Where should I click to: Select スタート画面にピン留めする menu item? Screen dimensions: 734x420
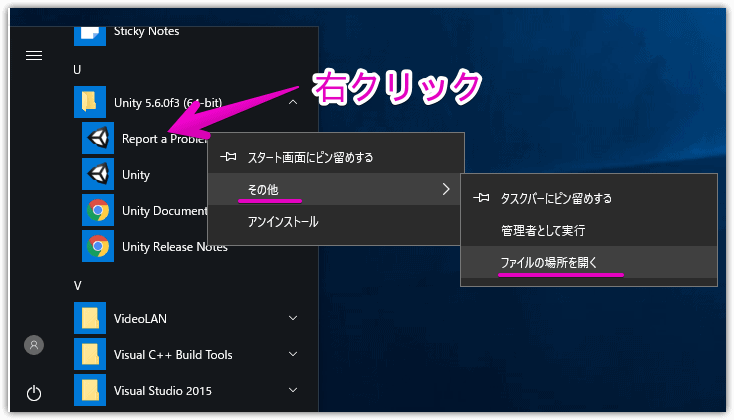pyautogui.click(x=335, y=157)
